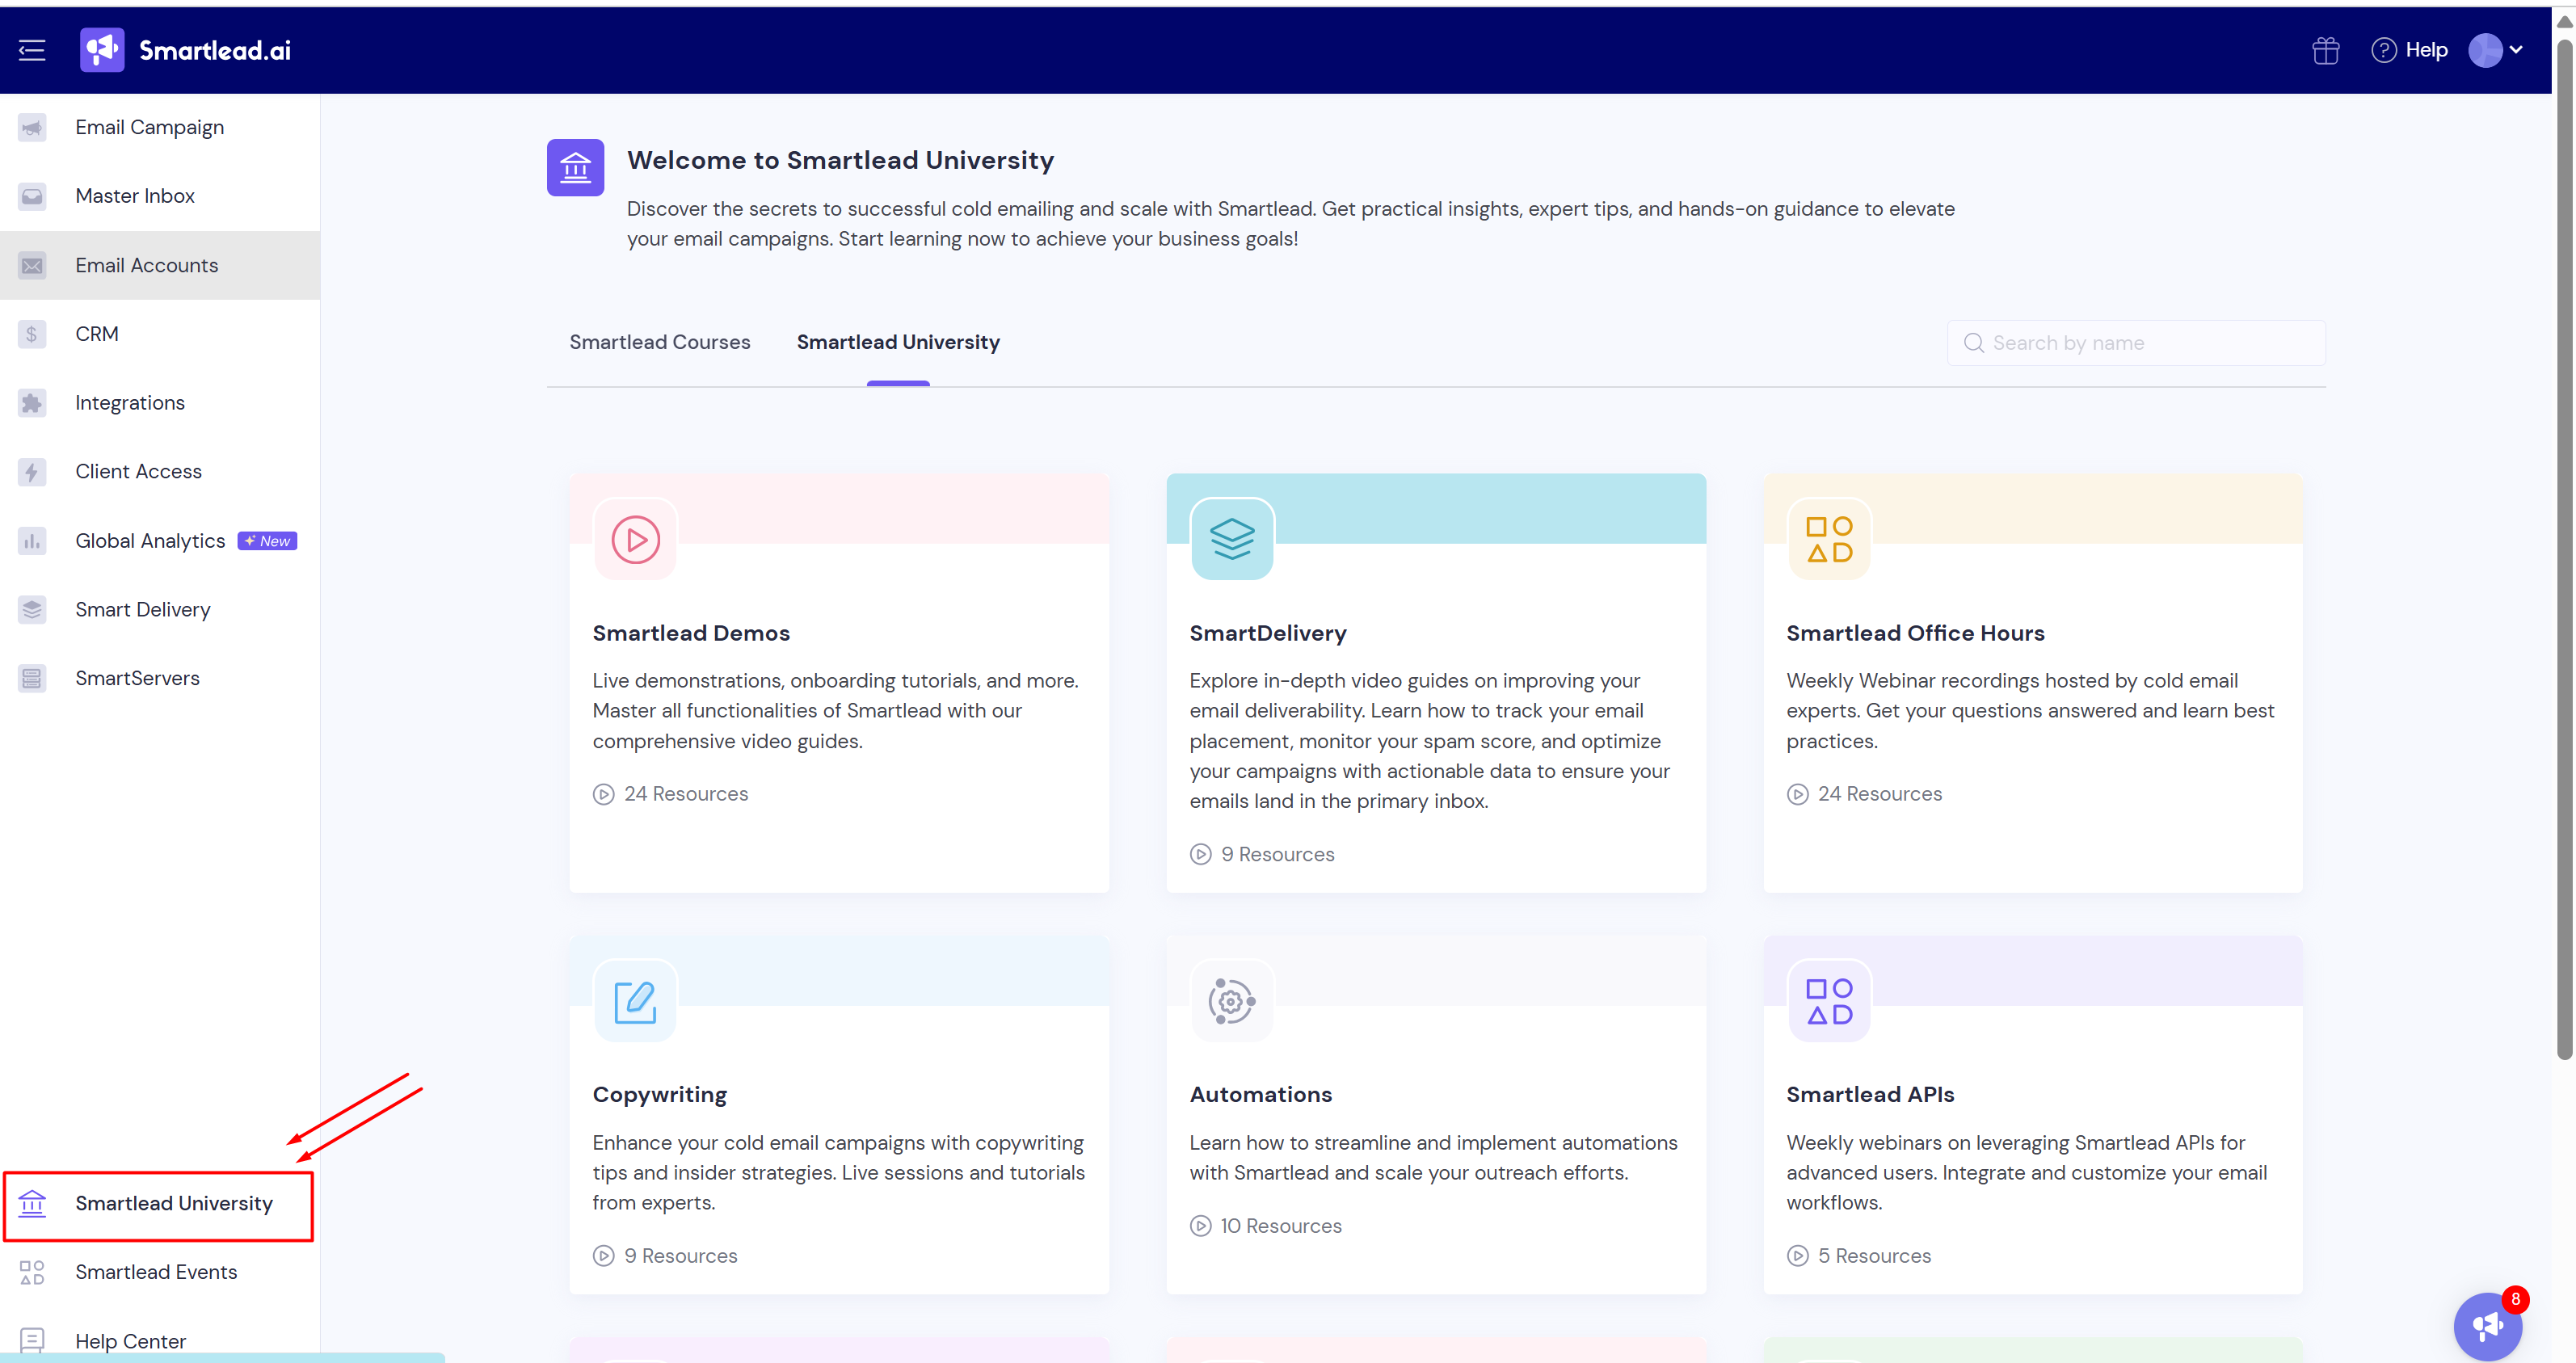Collapse the sidebar using the hamburger icon
Viewport: 2576px width, 1363px height.
(x=32, y=50)
